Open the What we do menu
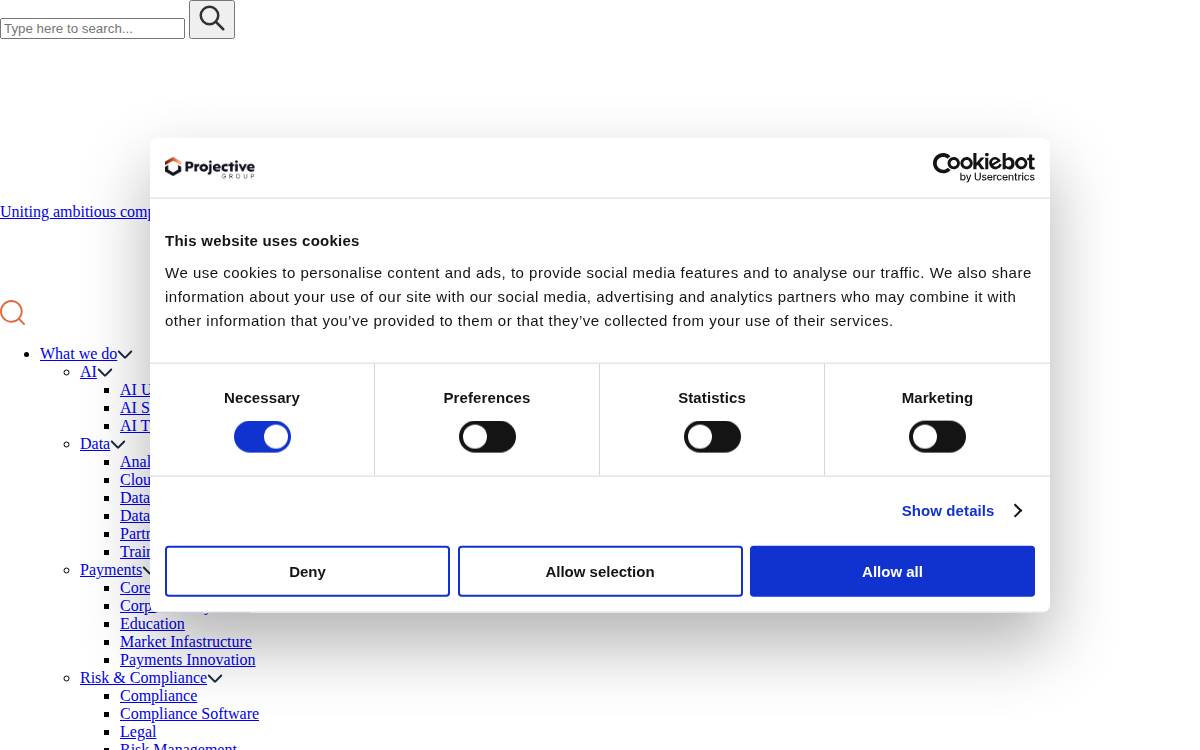Image resolution: width=1200 pixels, height=750 pixels. [79, 354]
